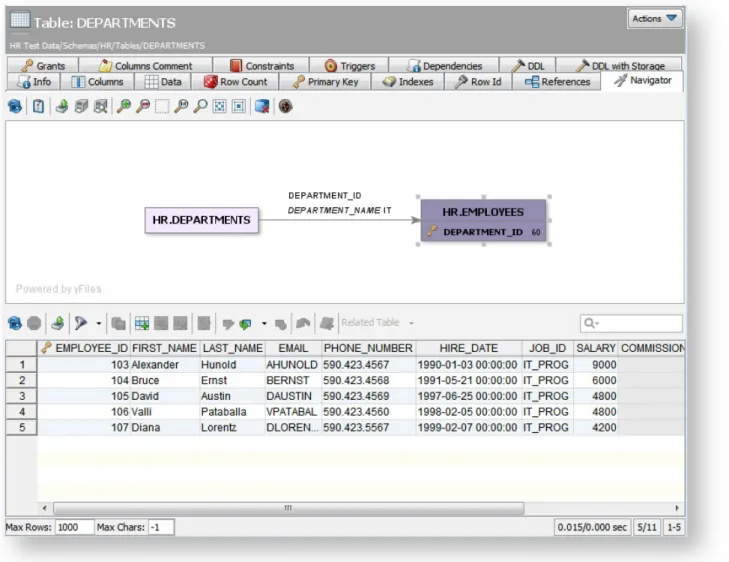Click the refresh icon in navigator toolbar

point(15,106)
